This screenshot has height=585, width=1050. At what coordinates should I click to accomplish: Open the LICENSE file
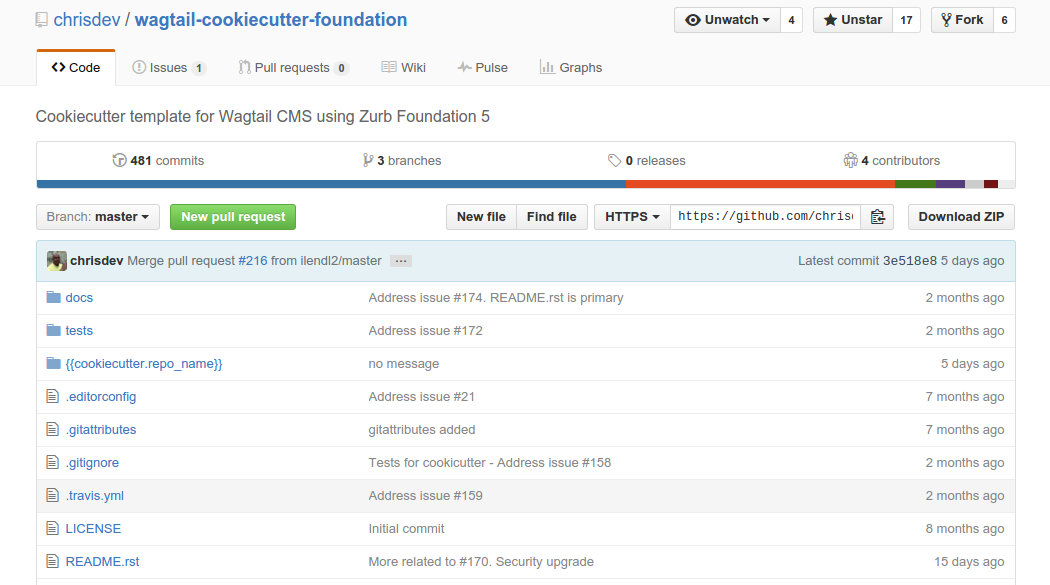(x=93, y=529)
